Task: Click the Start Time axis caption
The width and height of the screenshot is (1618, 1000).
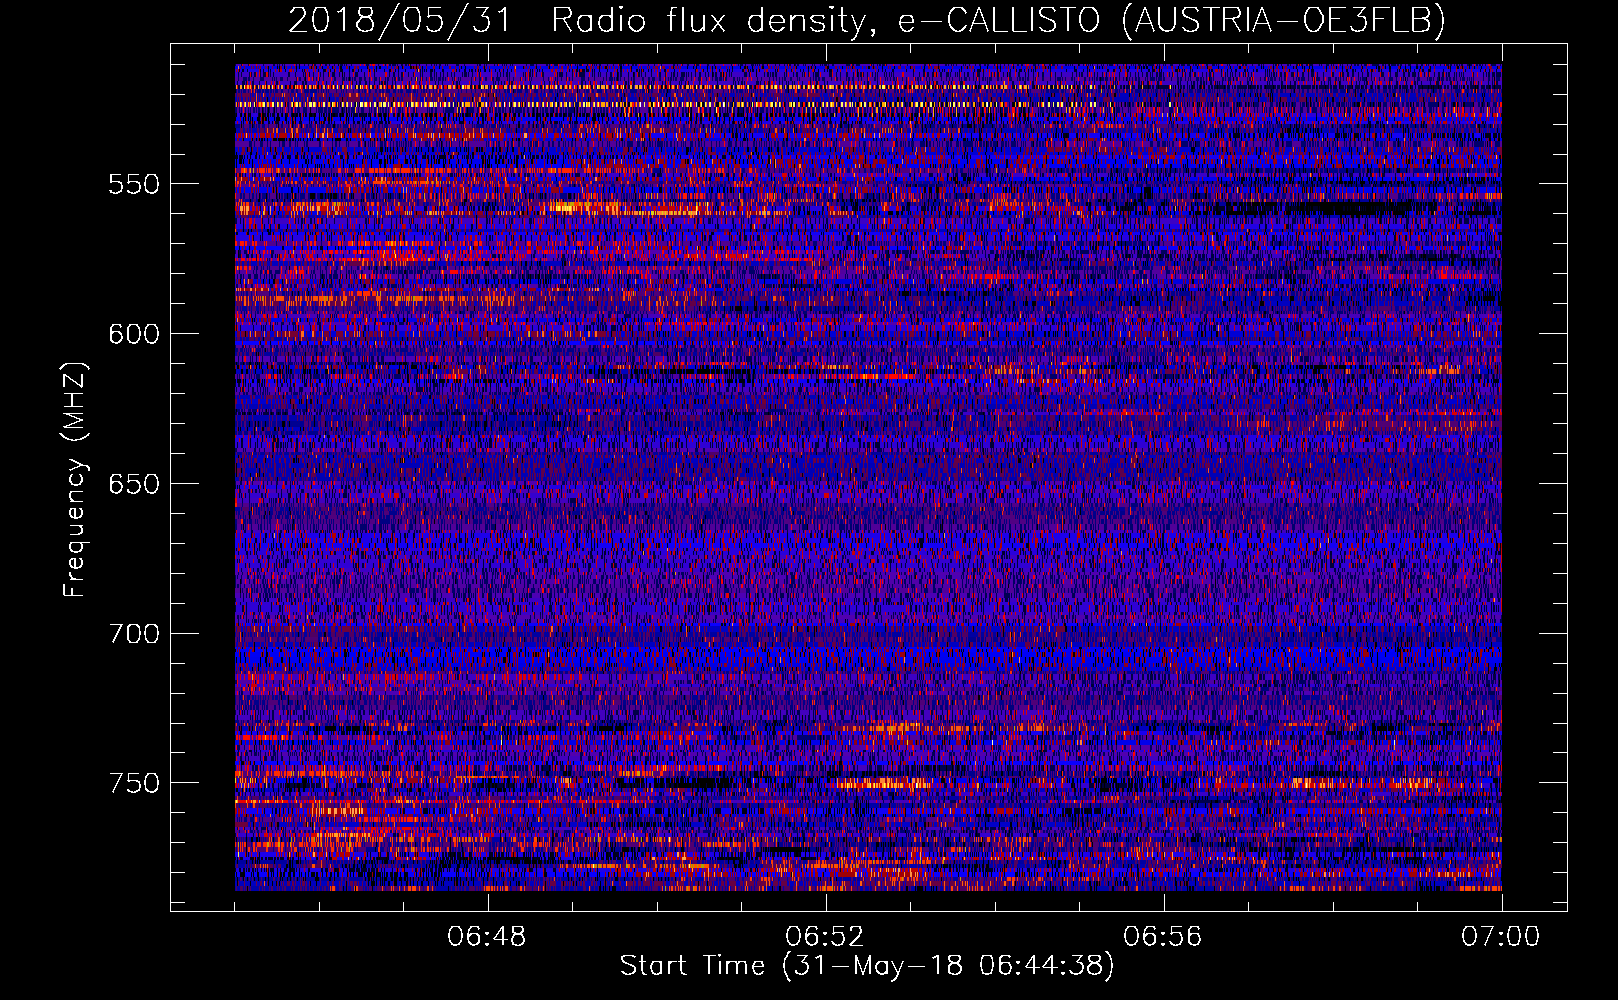Action: pyautogui.click(x=867, y=966)
